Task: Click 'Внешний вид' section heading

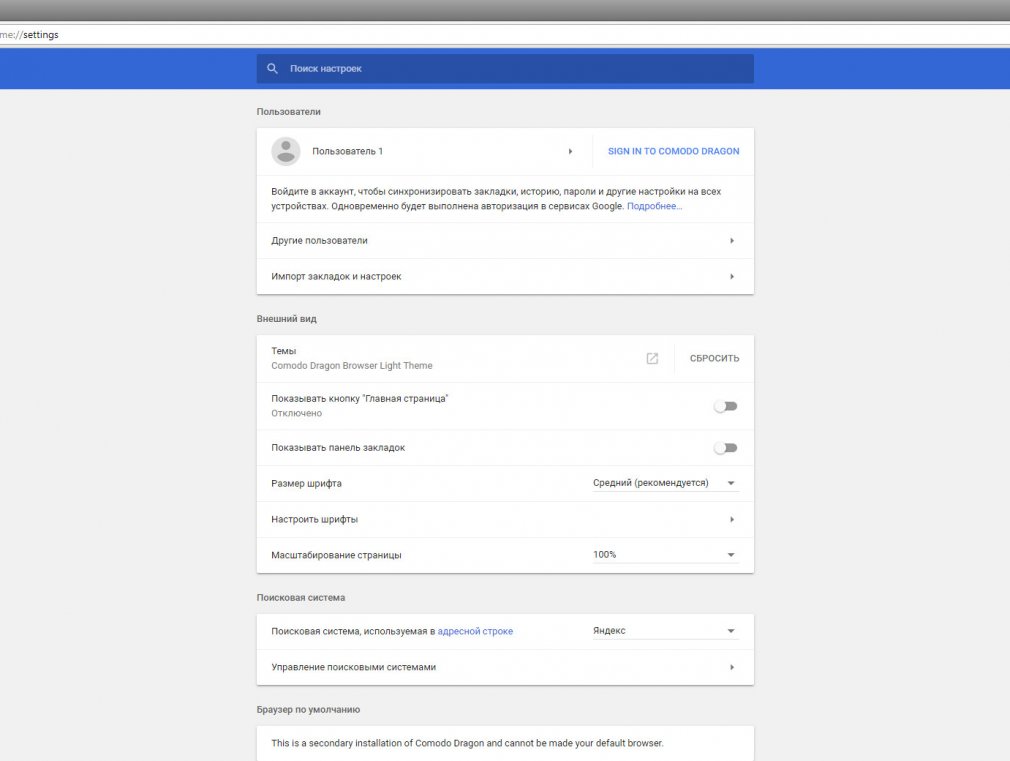Action: coord(287,319)
